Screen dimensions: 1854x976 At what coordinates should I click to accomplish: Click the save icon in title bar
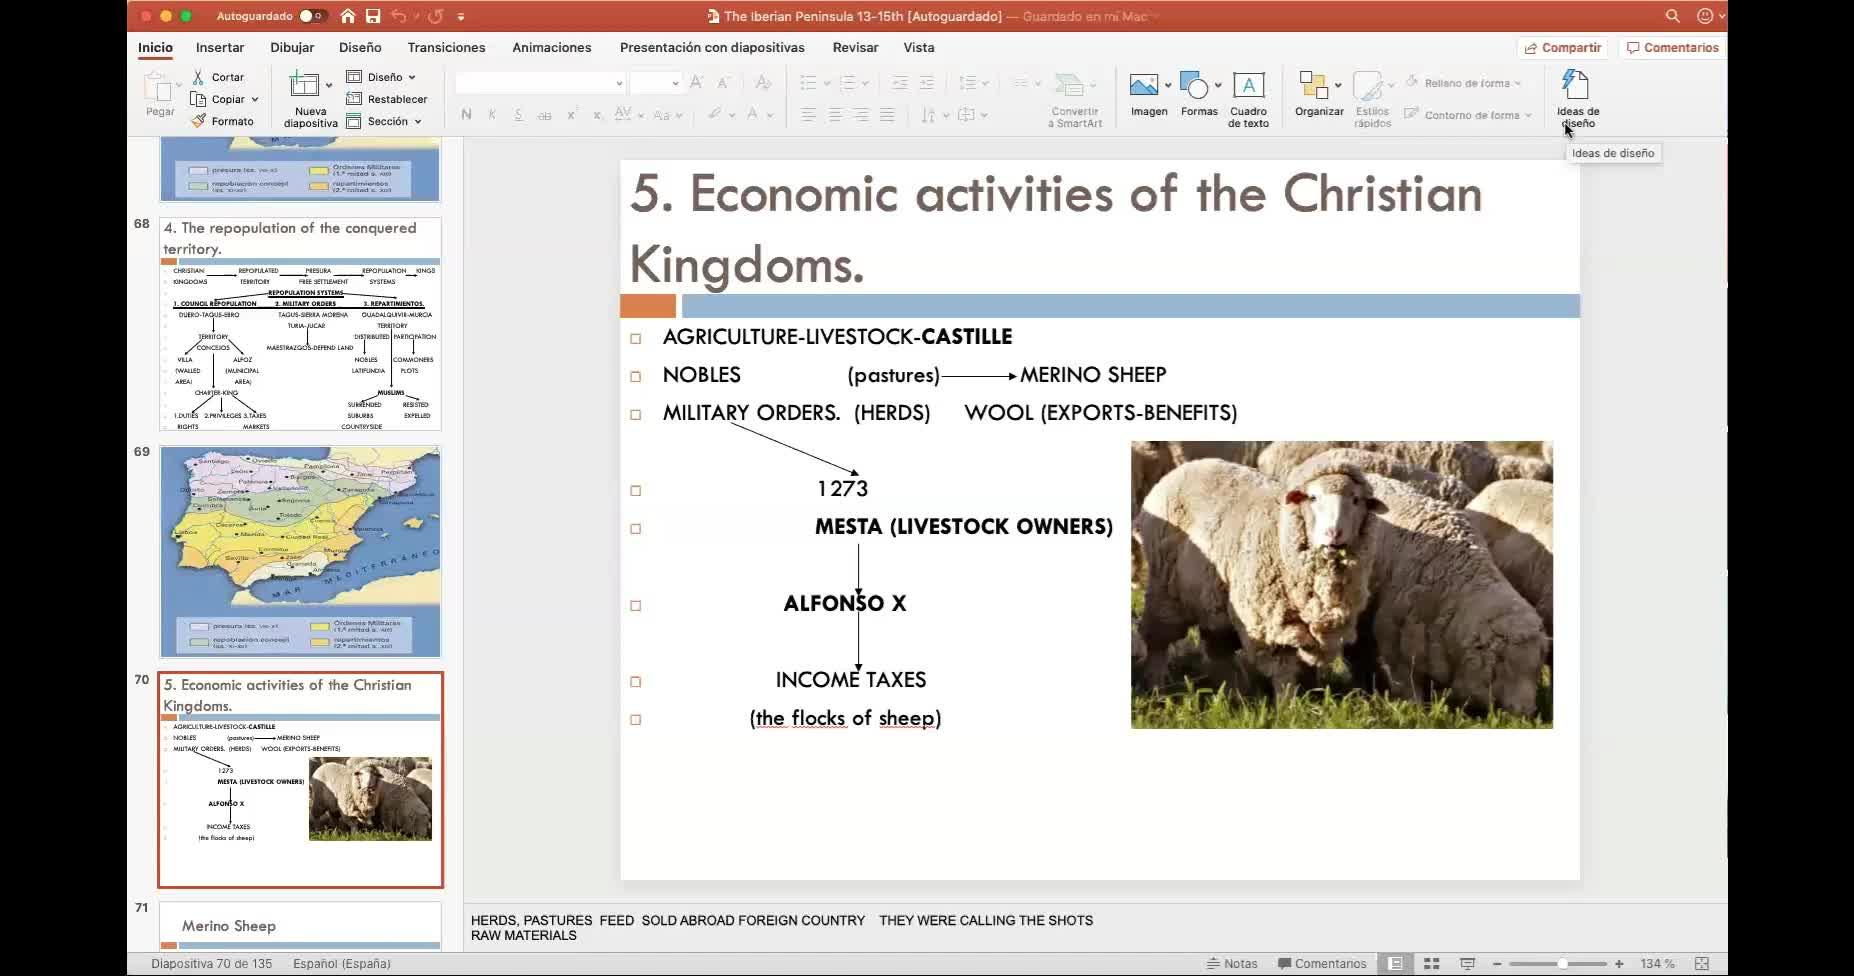pyautogui.click(x=373, y=16)
